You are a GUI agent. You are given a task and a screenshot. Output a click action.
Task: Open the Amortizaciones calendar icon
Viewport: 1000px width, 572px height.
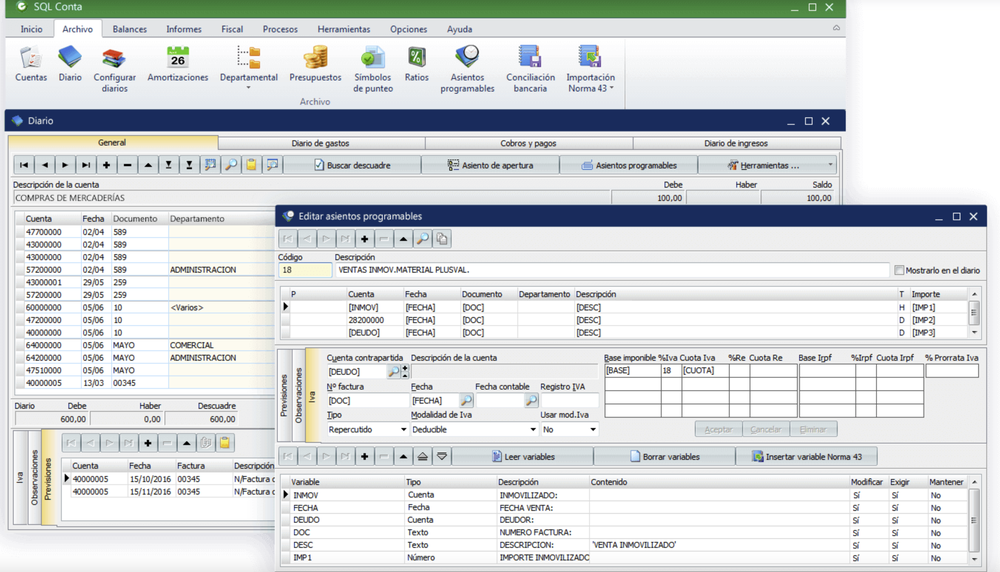click(177, 64)
